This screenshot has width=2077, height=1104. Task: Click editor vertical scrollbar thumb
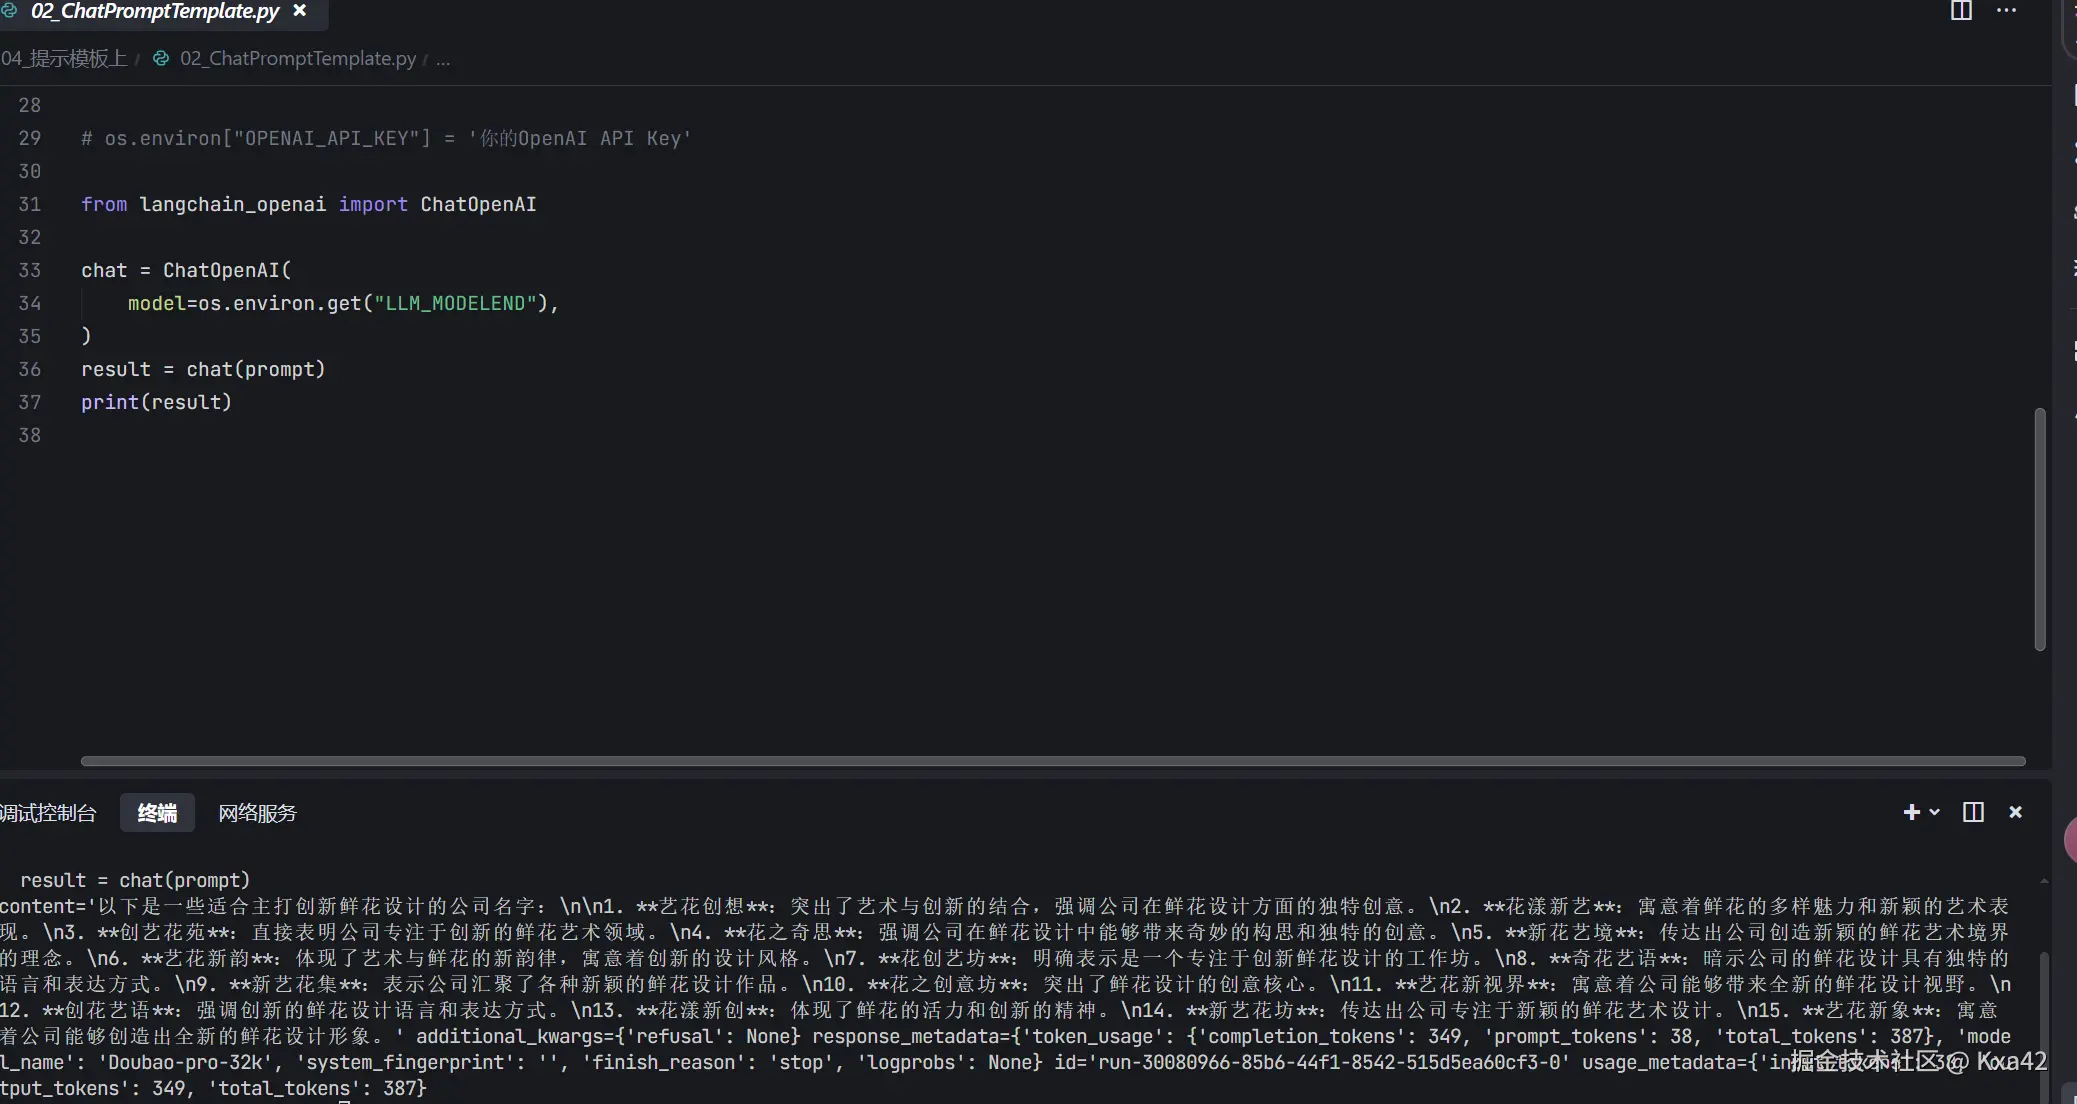(x=2040, y=528)
